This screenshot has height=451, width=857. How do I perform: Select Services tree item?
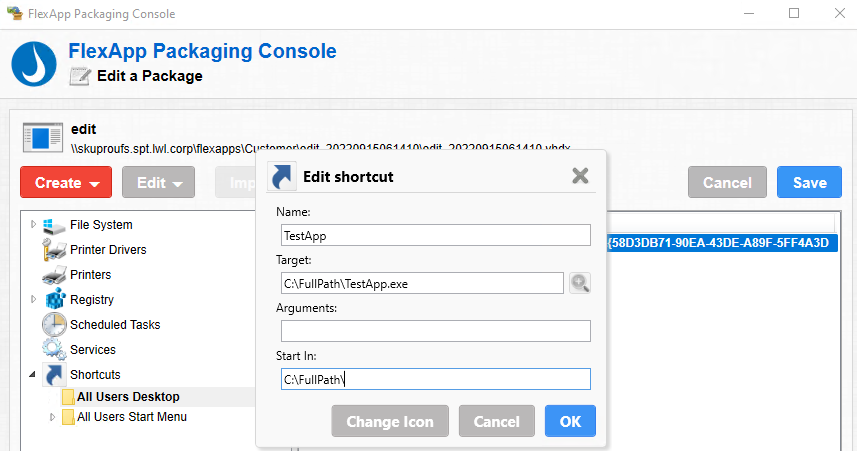point(93,350)
